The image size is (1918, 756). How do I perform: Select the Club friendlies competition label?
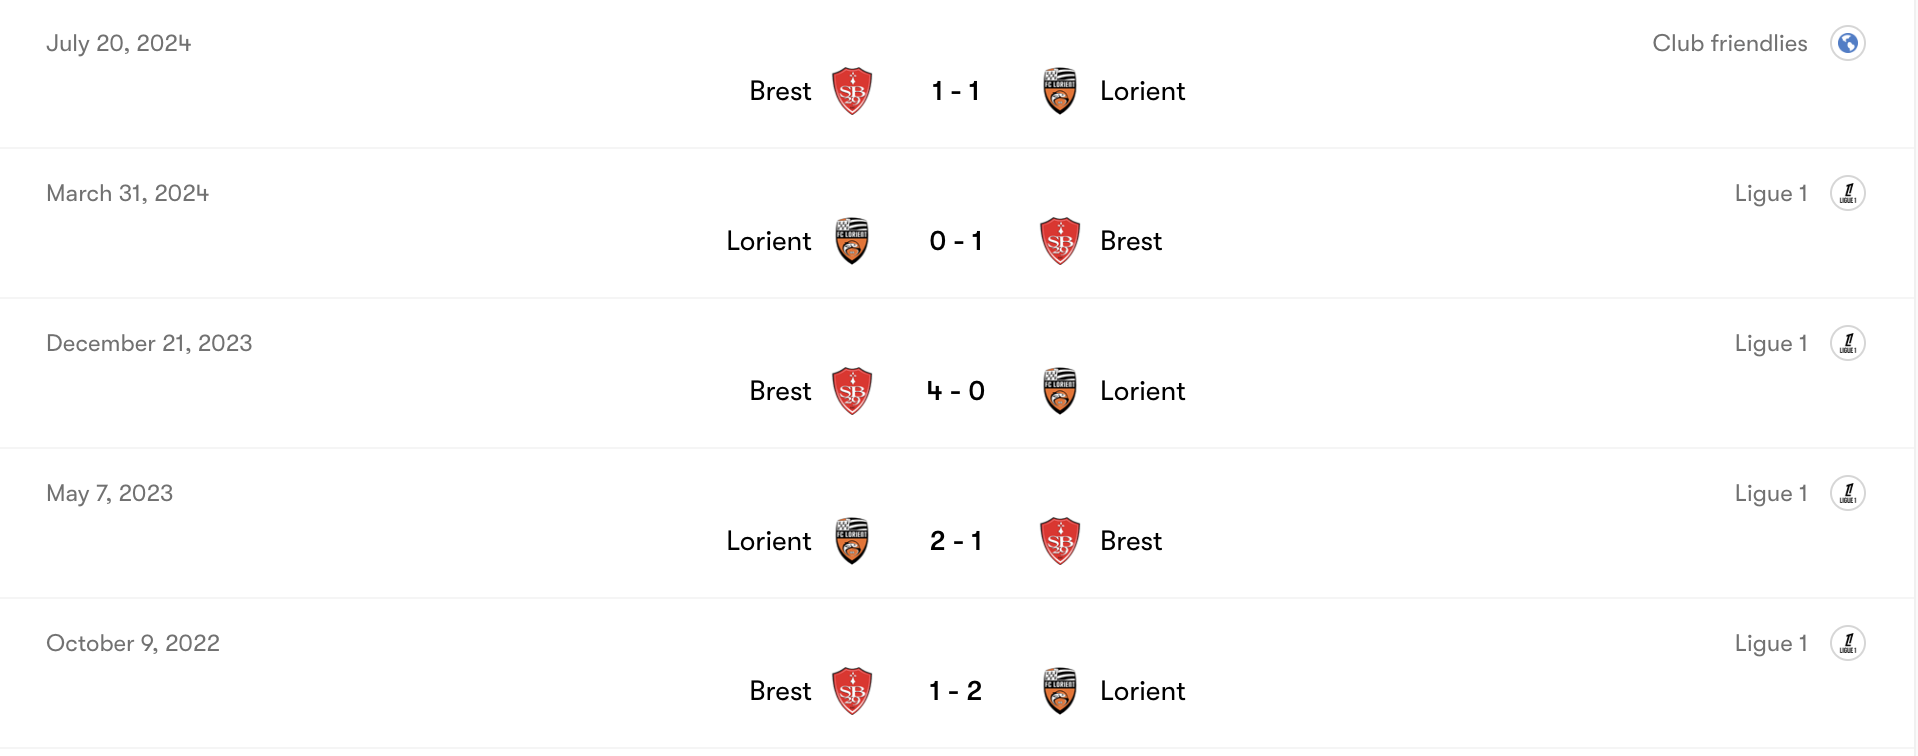(1729, 43)
